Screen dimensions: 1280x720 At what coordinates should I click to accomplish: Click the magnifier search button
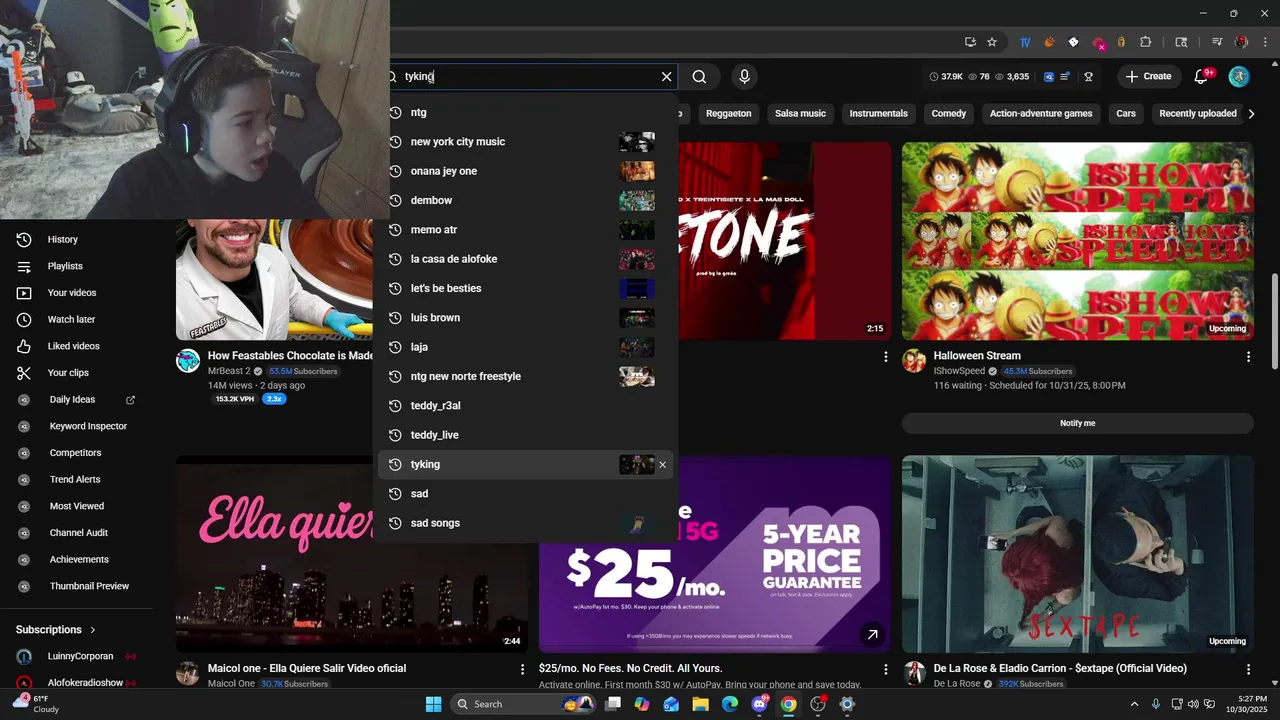(x=700, y=77)
